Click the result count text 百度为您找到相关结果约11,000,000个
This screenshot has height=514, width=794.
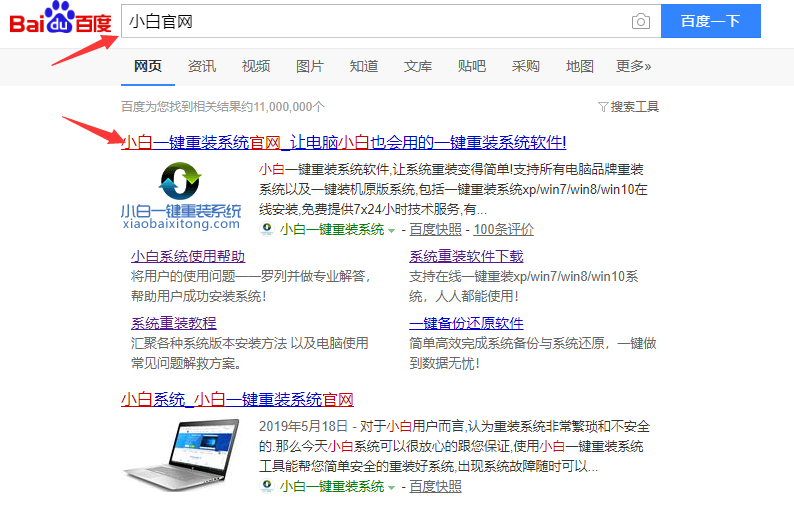[x=223, y=107]
